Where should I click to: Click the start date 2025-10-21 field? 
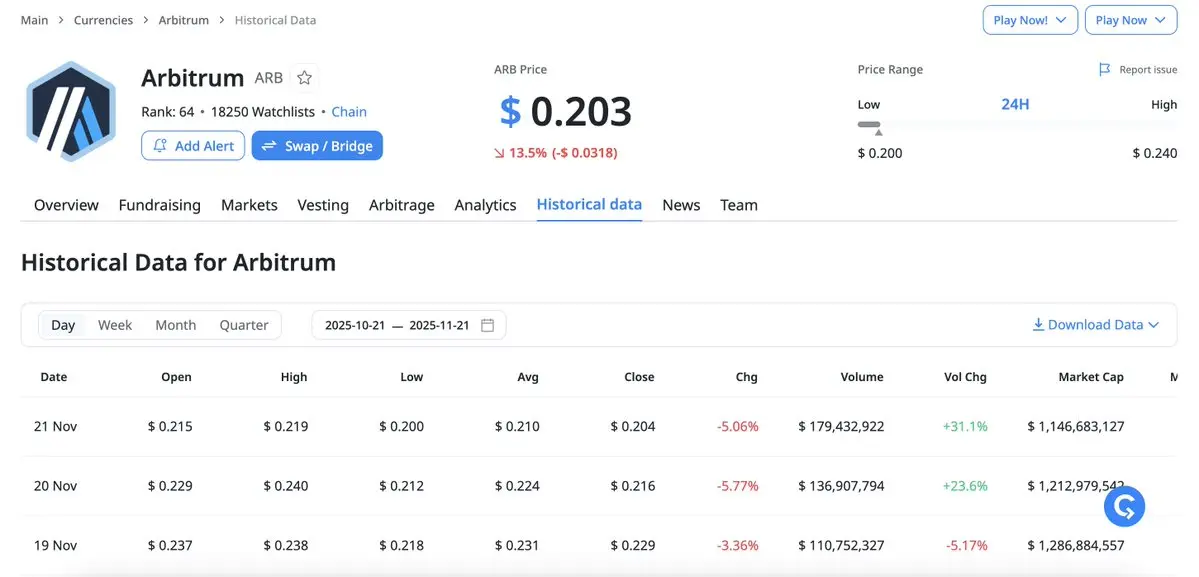(x=355, y=325)
